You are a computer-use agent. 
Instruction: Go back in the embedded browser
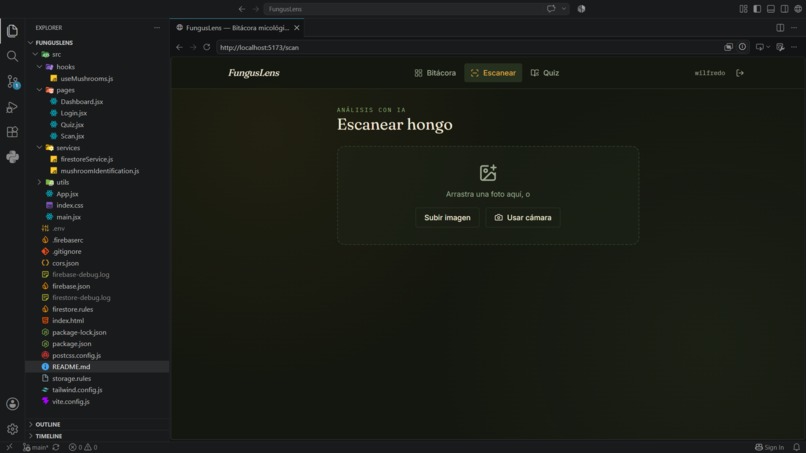179,47
